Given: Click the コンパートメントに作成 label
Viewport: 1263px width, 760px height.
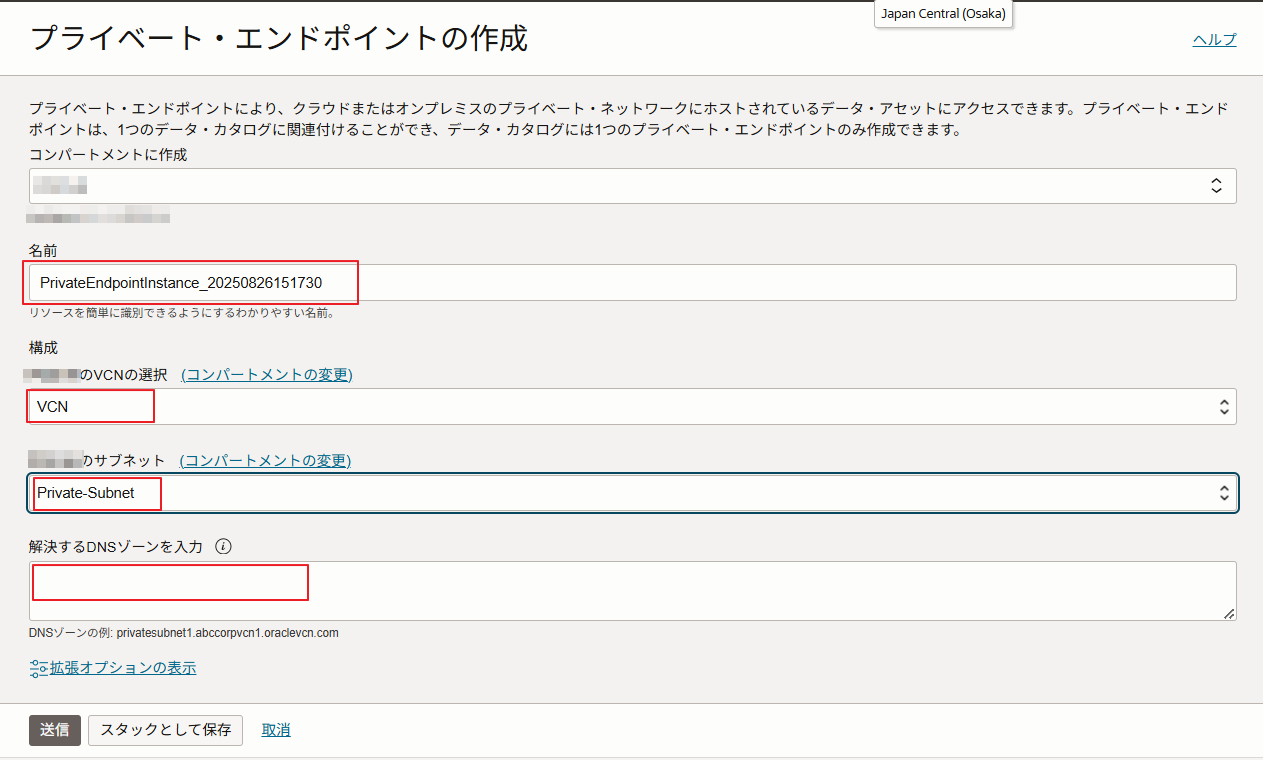Looking at the screenshot, I should click(108, 155).
